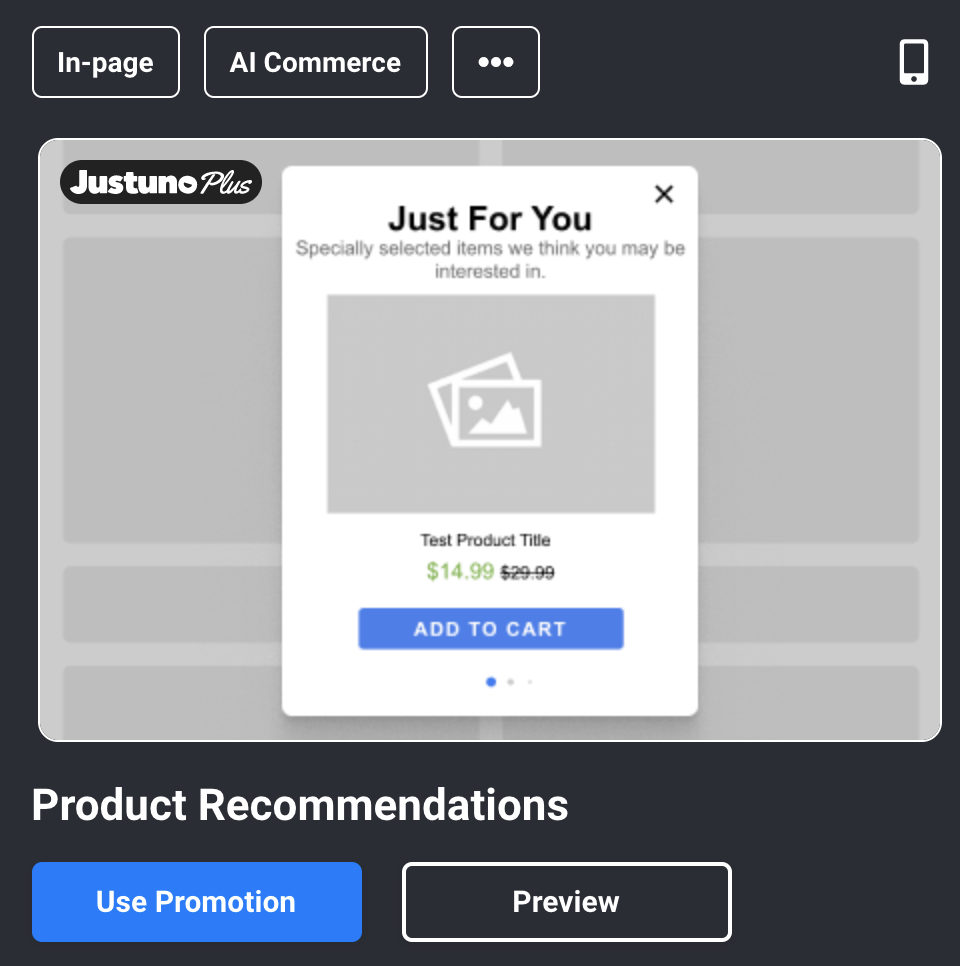
Task: Open the promotion Preview
Action: (x=566, y=901)
